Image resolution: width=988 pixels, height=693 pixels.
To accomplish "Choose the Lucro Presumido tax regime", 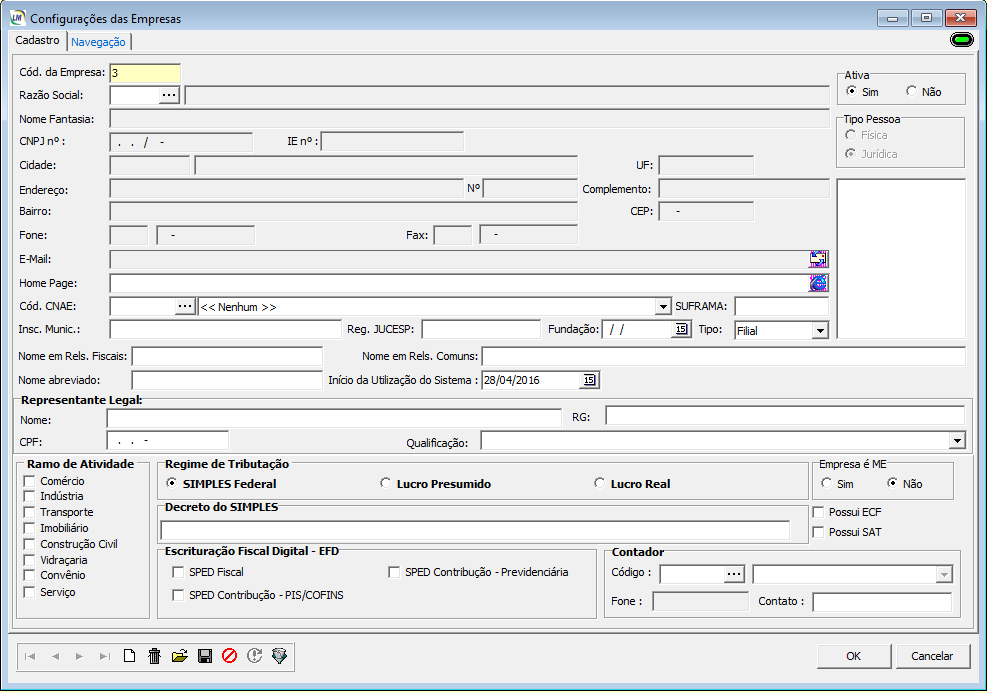I will click(x=386, y=483).
